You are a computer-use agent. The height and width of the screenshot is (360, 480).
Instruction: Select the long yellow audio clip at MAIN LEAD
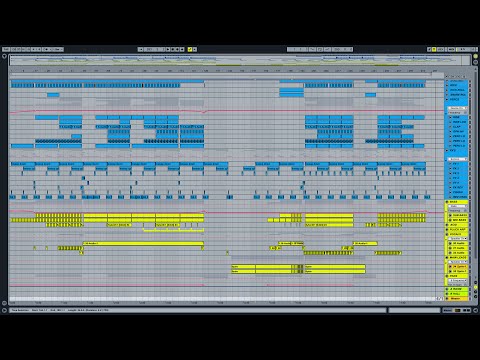335,267
